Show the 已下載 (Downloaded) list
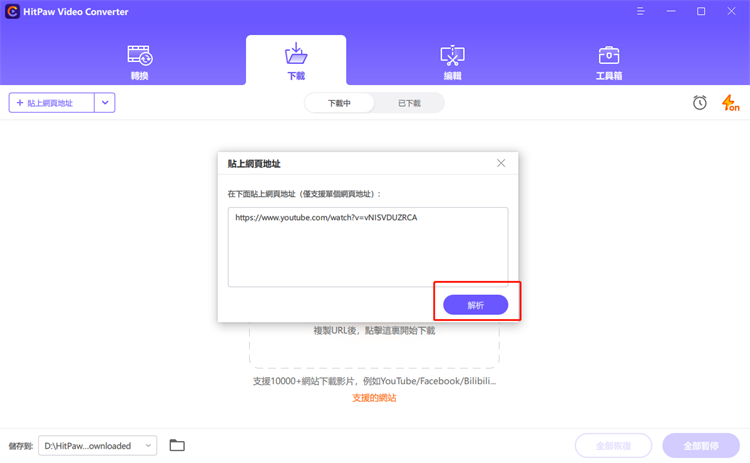 click(409, 103)
